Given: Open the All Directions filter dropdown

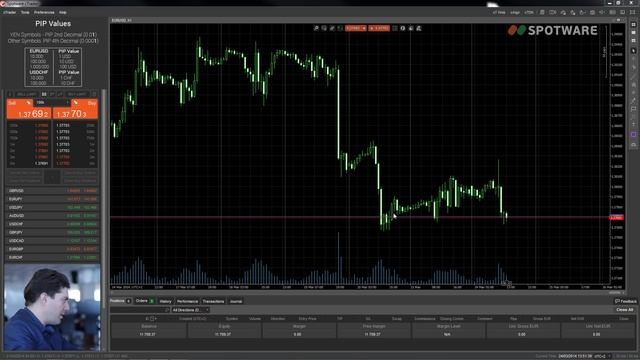Looking at the screenshot, I should point(190,310).
